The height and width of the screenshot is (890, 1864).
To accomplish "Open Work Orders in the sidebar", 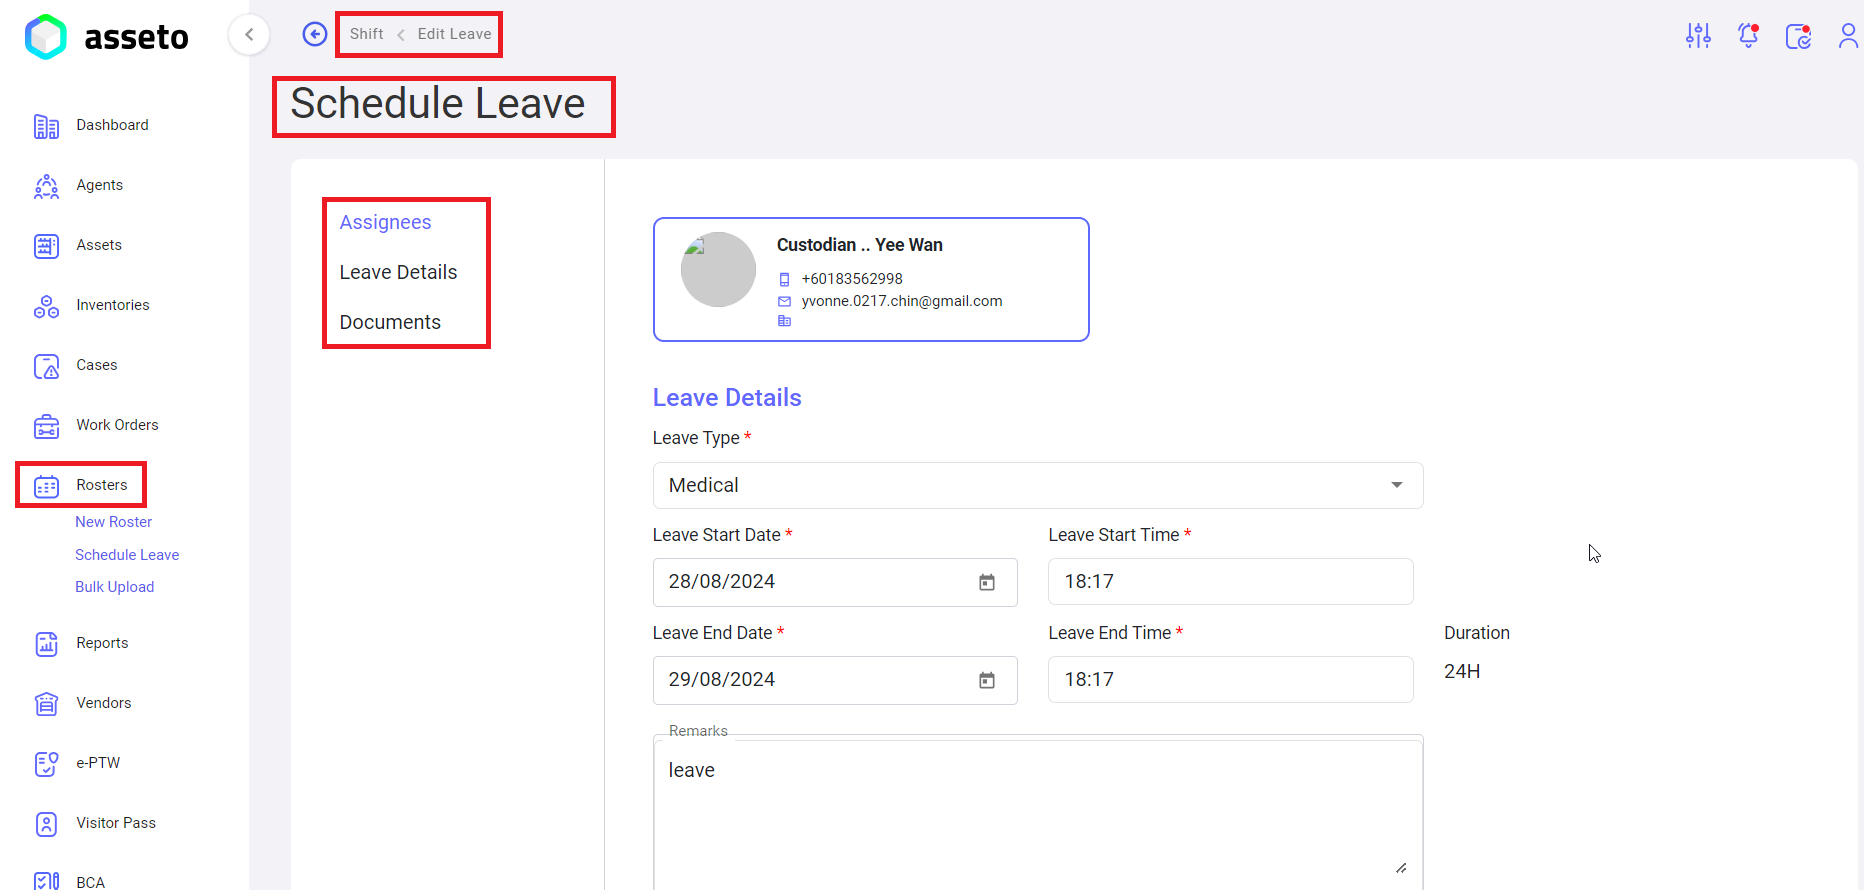I will 117,425.
